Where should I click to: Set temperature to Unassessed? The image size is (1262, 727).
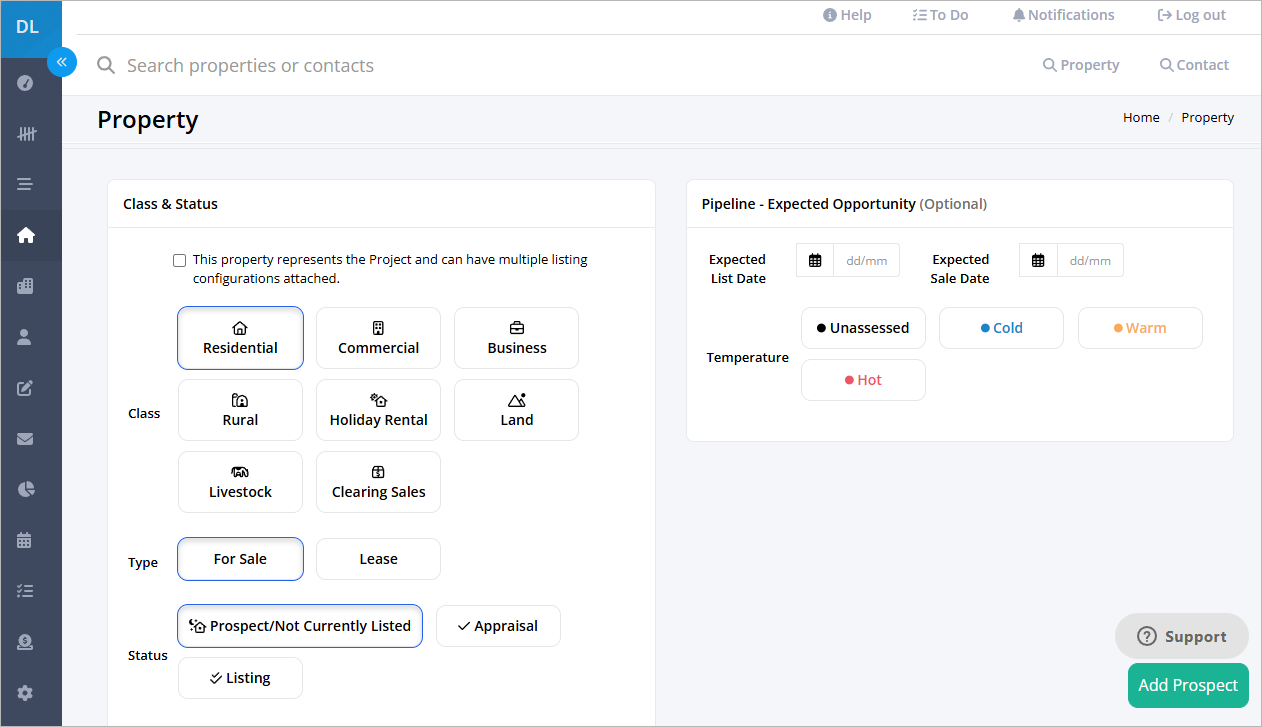point(863,328)
